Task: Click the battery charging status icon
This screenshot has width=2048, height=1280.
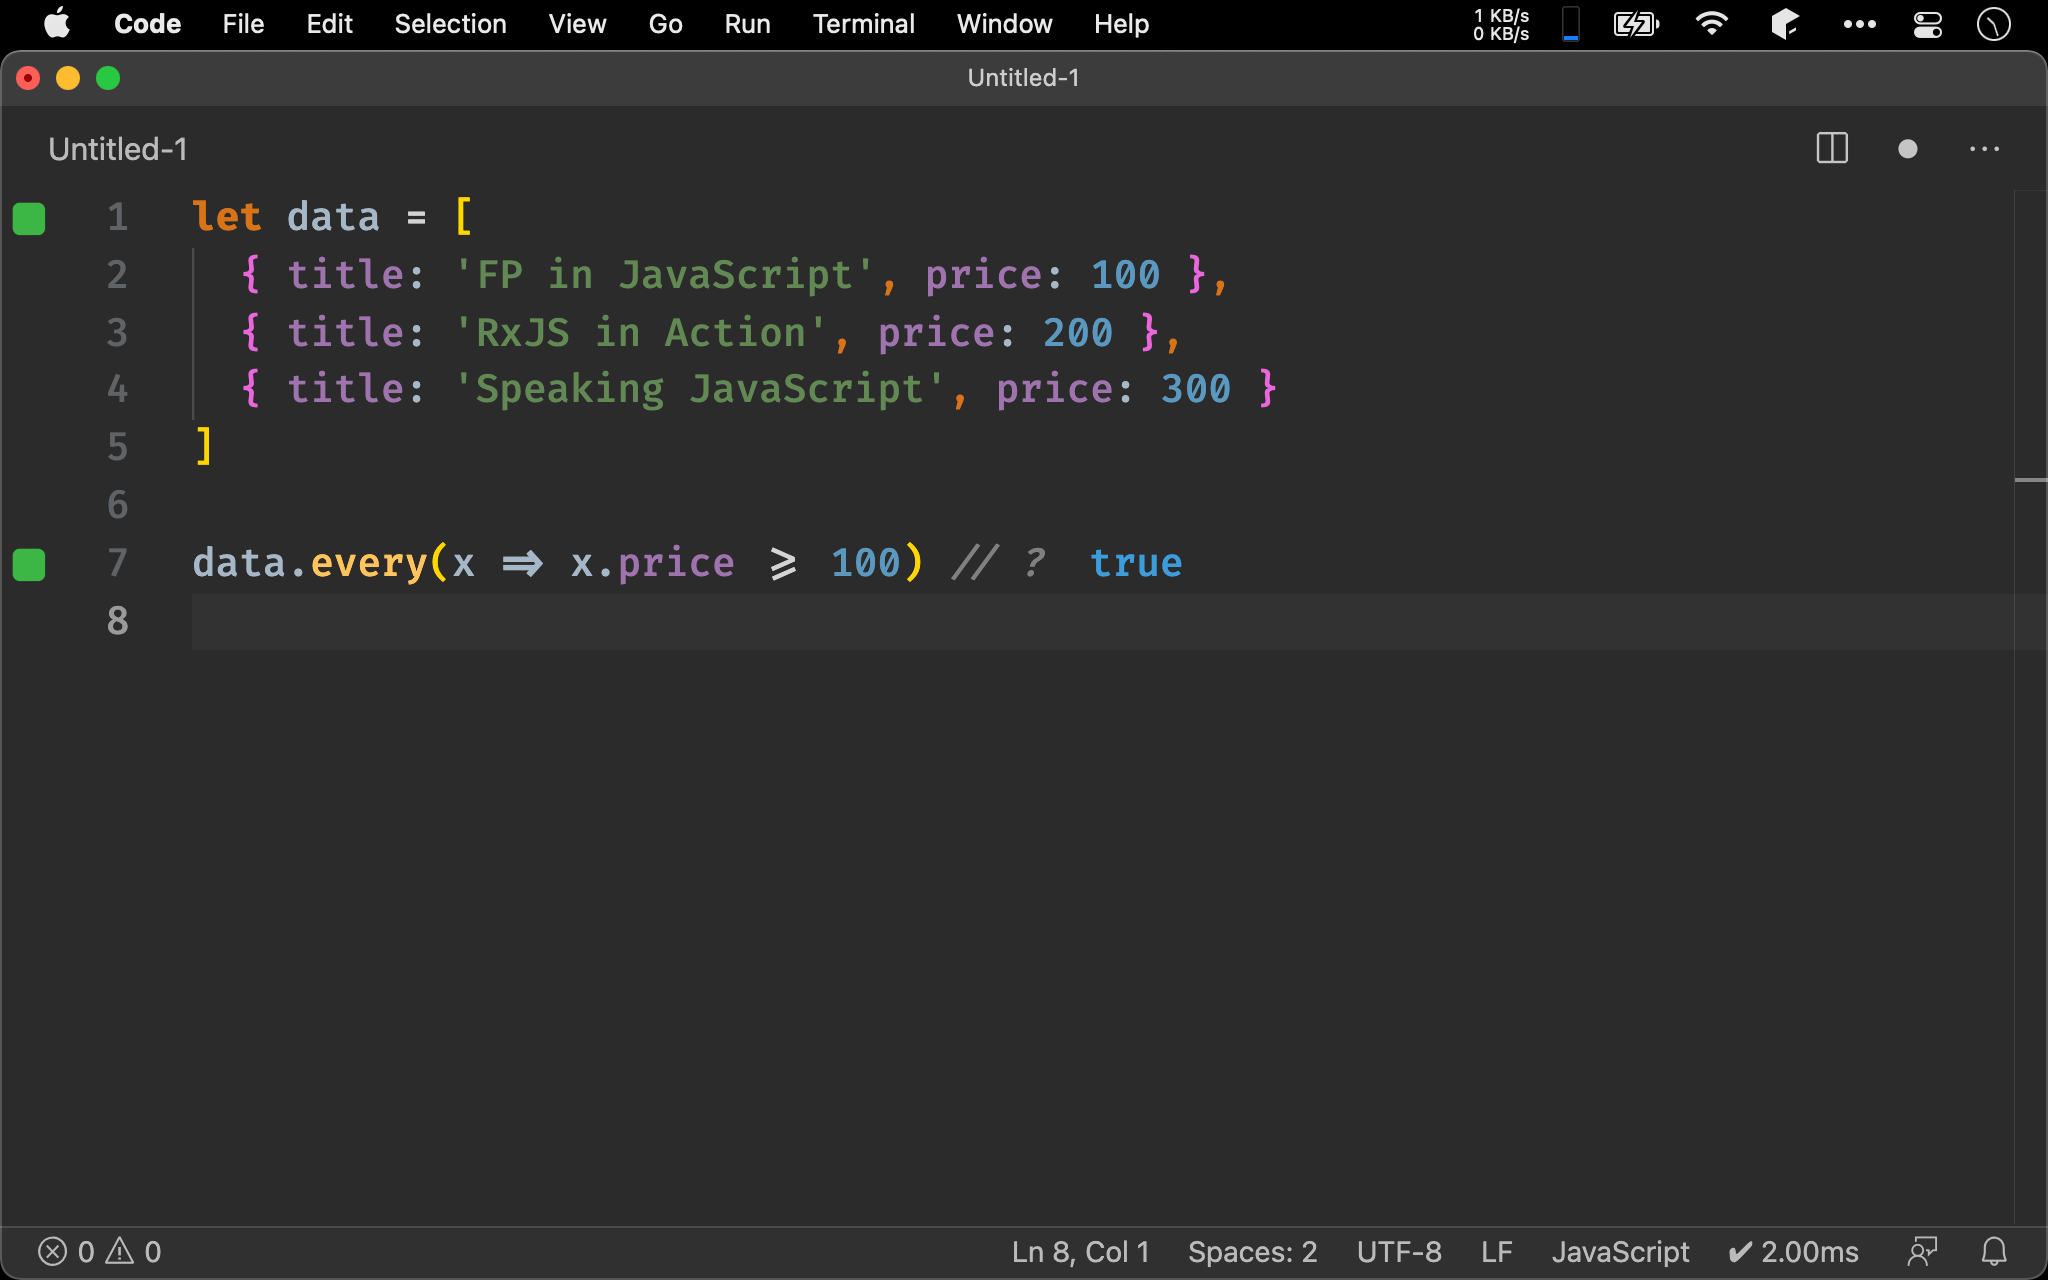Action: pos(1636,24)
